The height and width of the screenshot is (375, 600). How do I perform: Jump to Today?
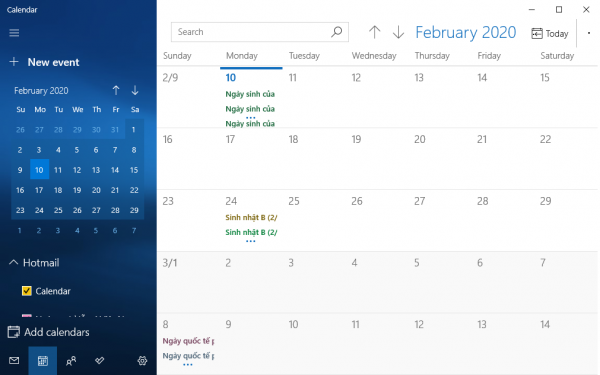549,34
